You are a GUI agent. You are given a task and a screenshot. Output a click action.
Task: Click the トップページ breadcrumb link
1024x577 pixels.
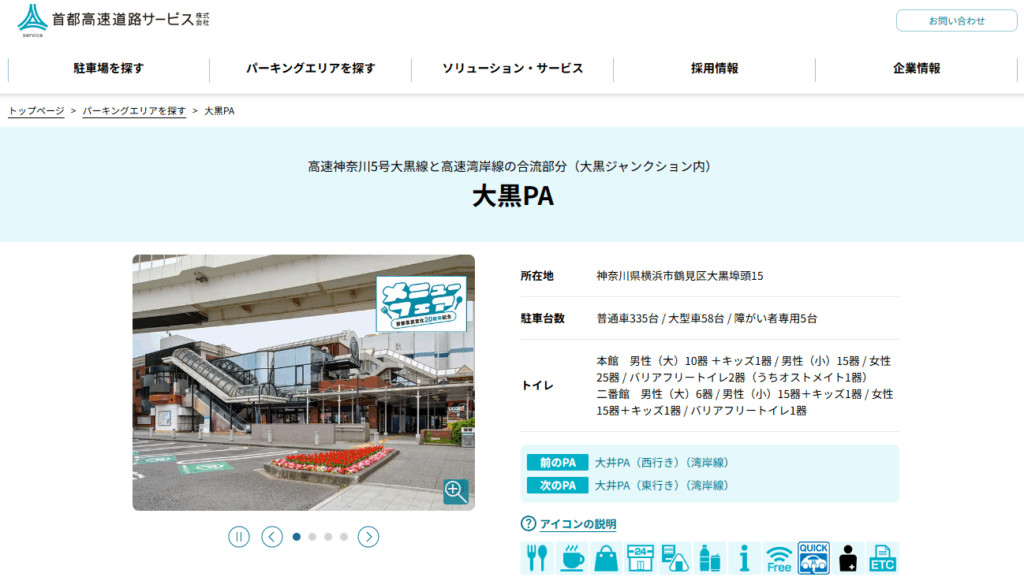(36, 111)
